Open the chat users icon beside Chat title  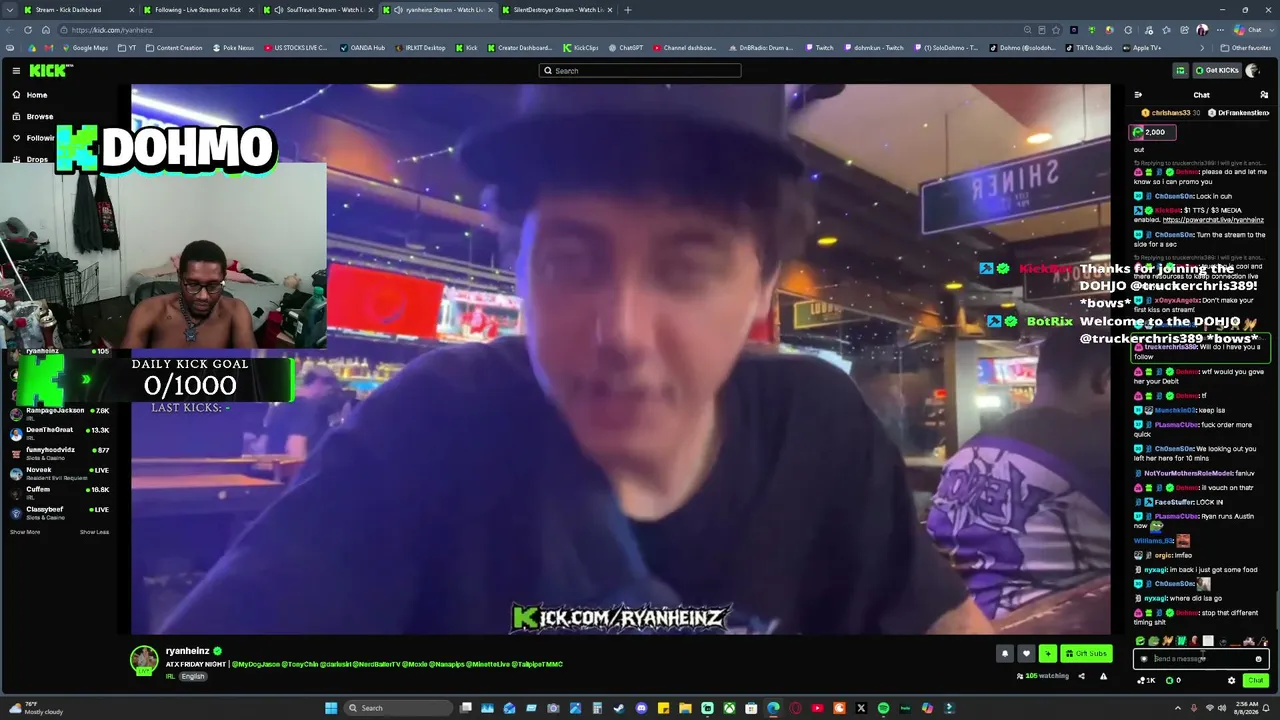pos(1264,95)
